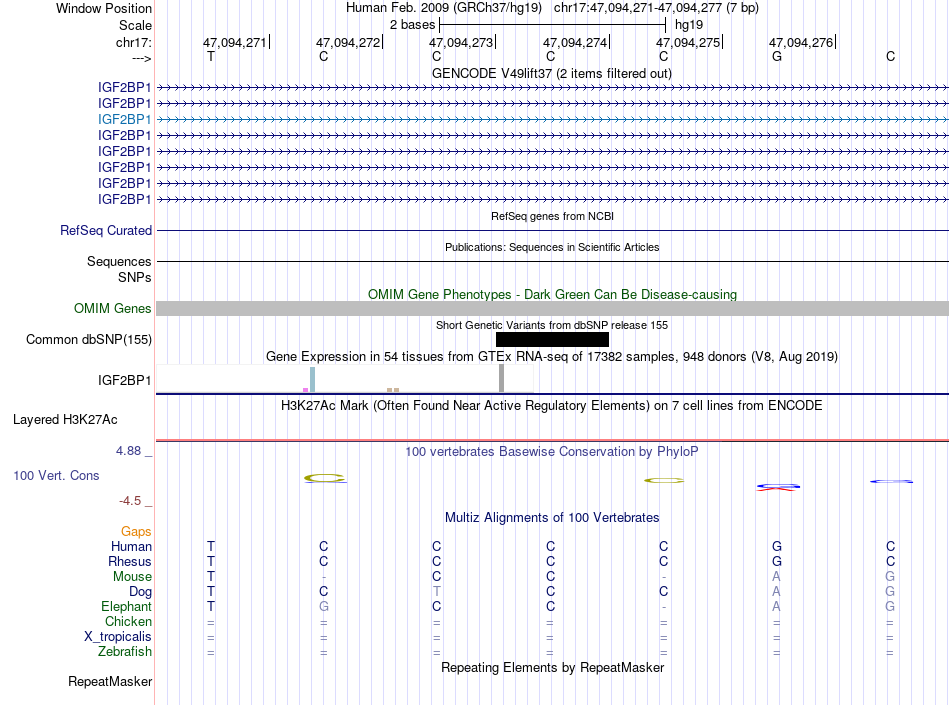Click the -4.5 lower PhyloP scale value
950x705 pixels.
[130, 501]
